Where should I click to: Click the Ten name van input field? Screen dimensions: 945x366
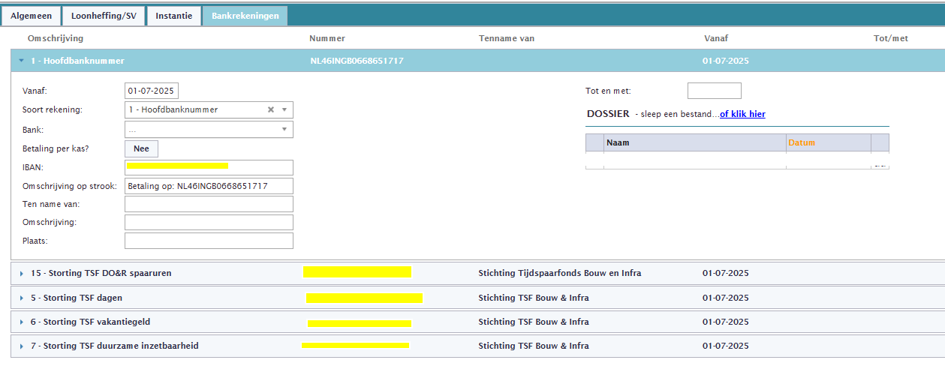[209, 204]
